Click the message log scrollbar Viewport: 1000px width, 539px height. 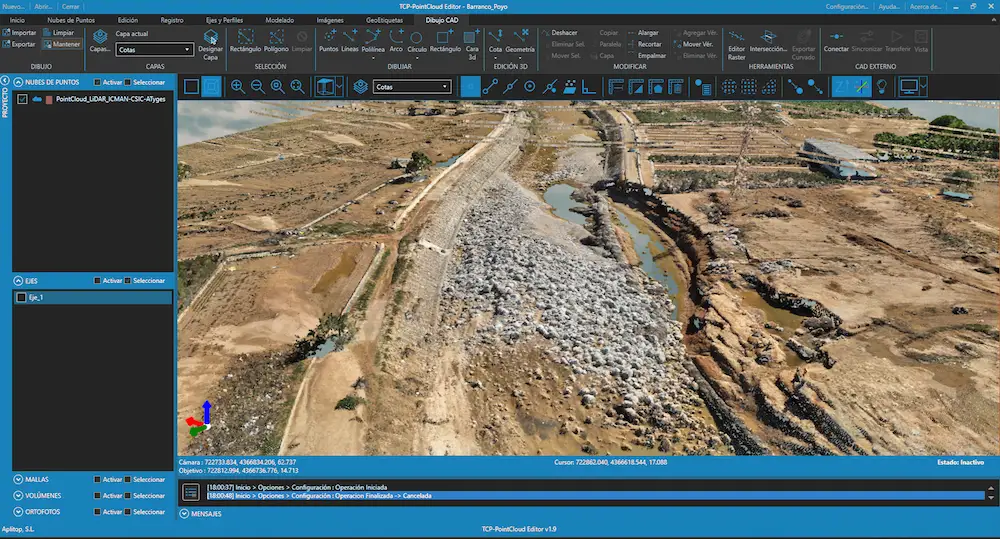point(991,492)
